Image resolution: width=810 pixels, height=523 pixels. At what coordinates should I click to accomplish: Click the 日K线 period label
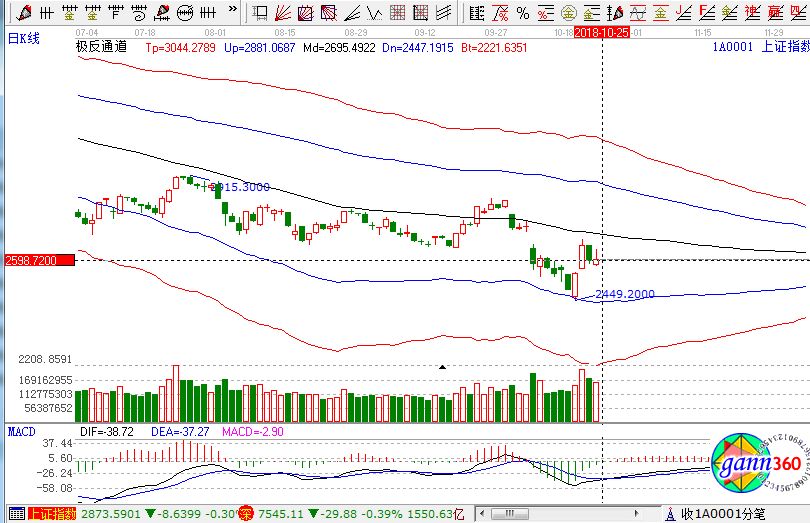tap(22, 37)
